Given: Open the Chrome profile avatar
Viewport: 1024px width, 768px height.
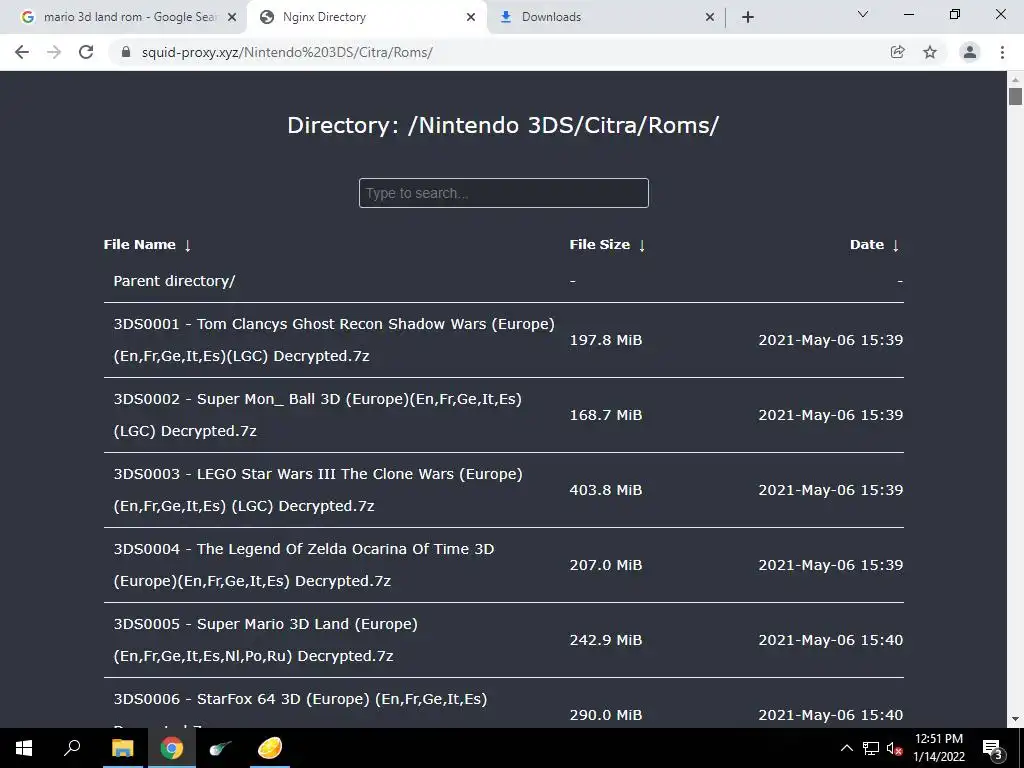Looking at the screenshot, I should tap(970, 52).
